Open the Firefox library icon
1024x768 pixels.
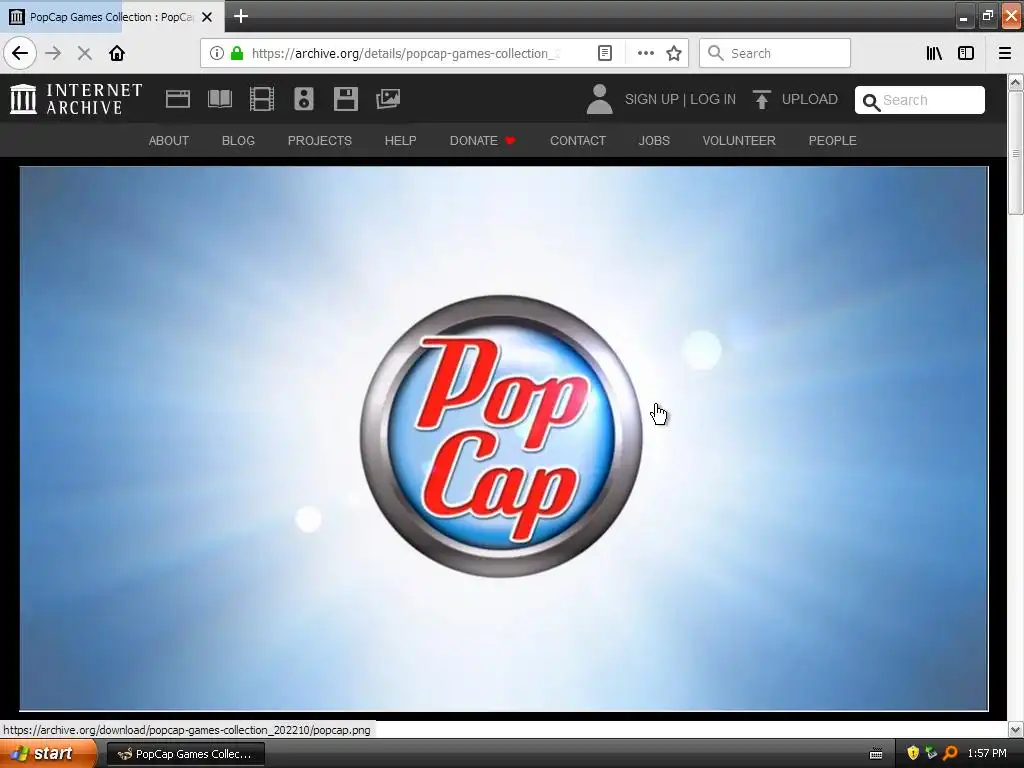point(934,53)
